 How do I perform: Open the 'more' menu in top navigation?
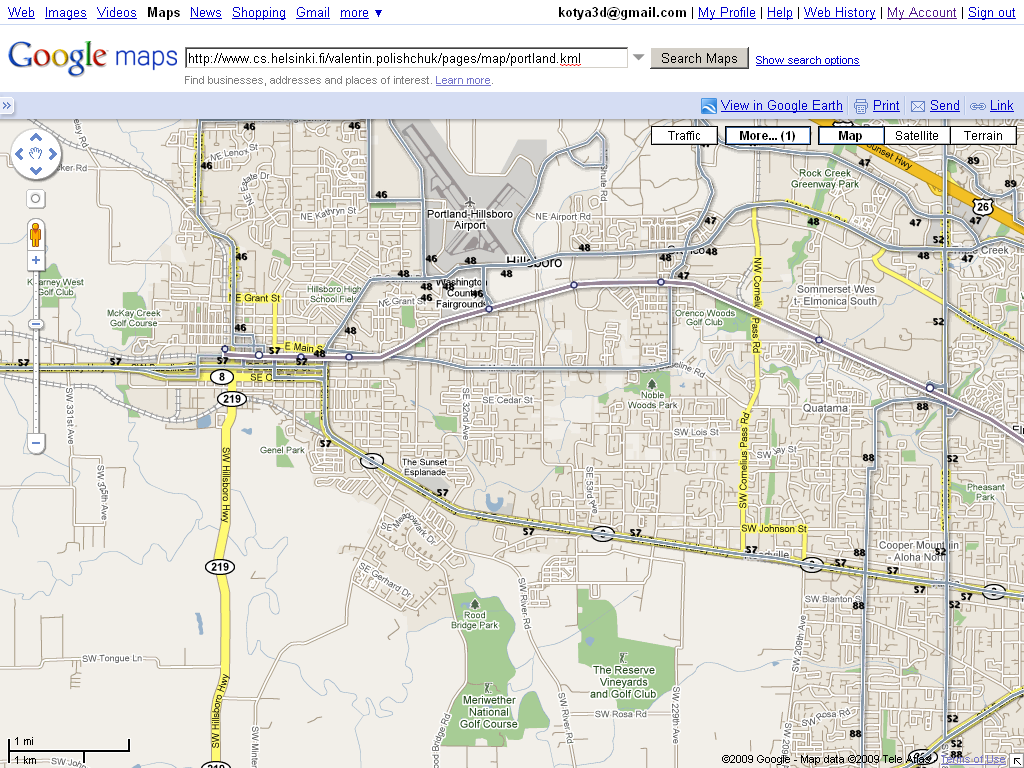361,12
